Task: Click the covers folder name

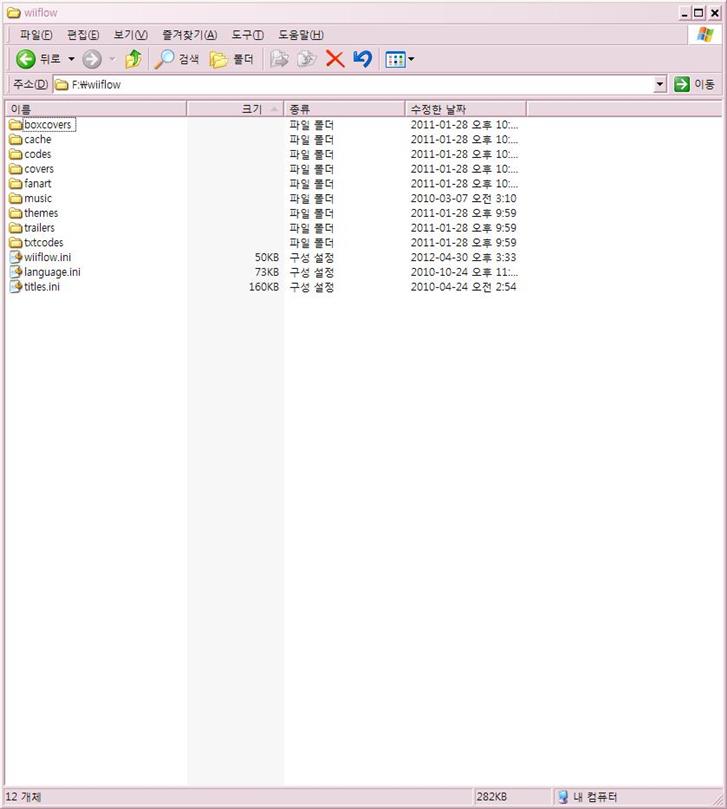Action: (x=39, y=169)
